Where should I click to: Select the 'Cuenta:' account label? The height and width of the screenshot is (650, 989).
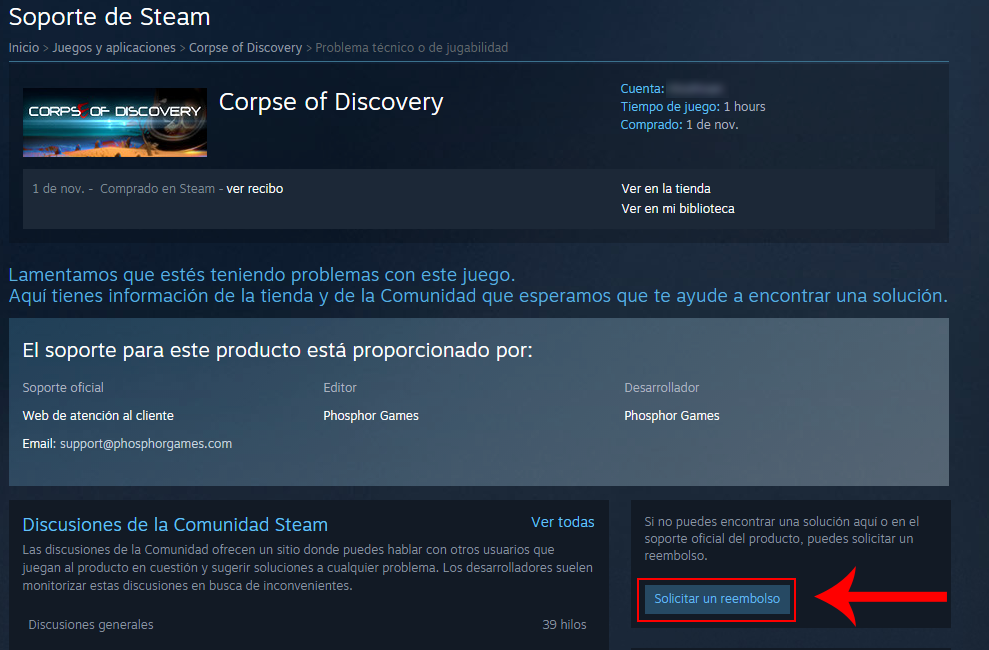(x=642, y=89)
